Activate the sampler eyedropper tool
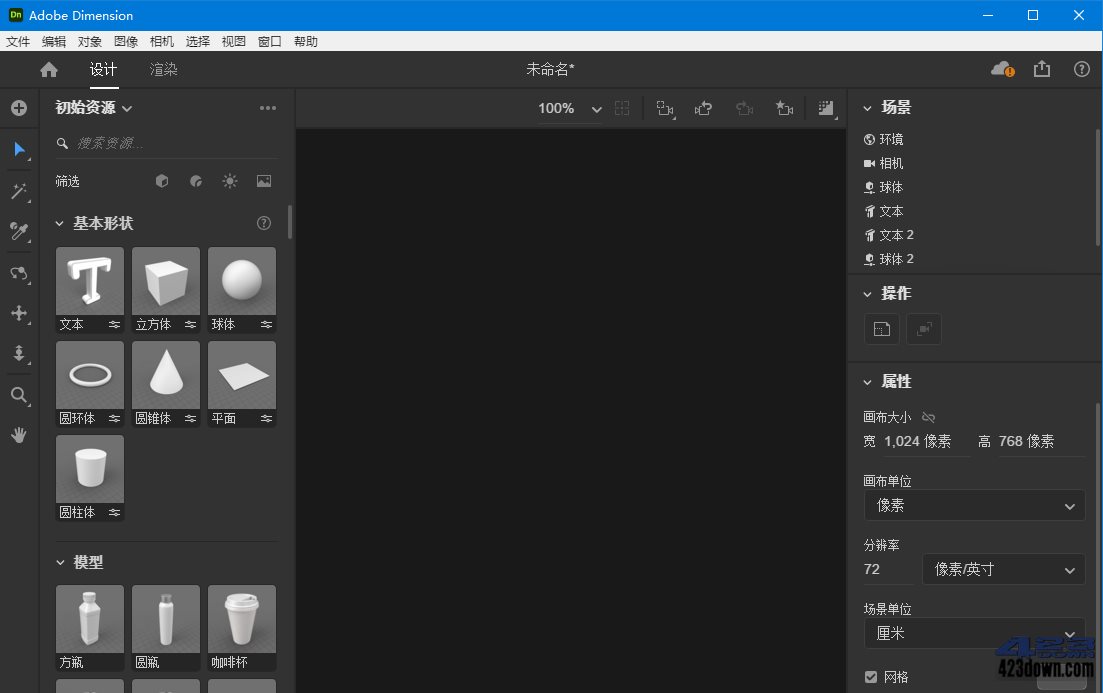This screenshot has height=693, width=1103. (x=19, y=231)
